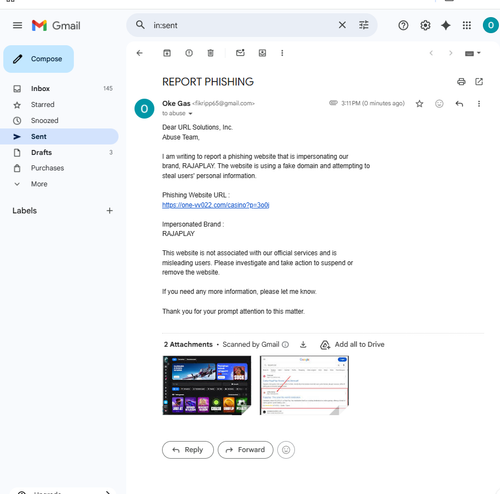The width and height of the screenshot is (500, 494).
Task: Forward this email
Action: [245, 450]
